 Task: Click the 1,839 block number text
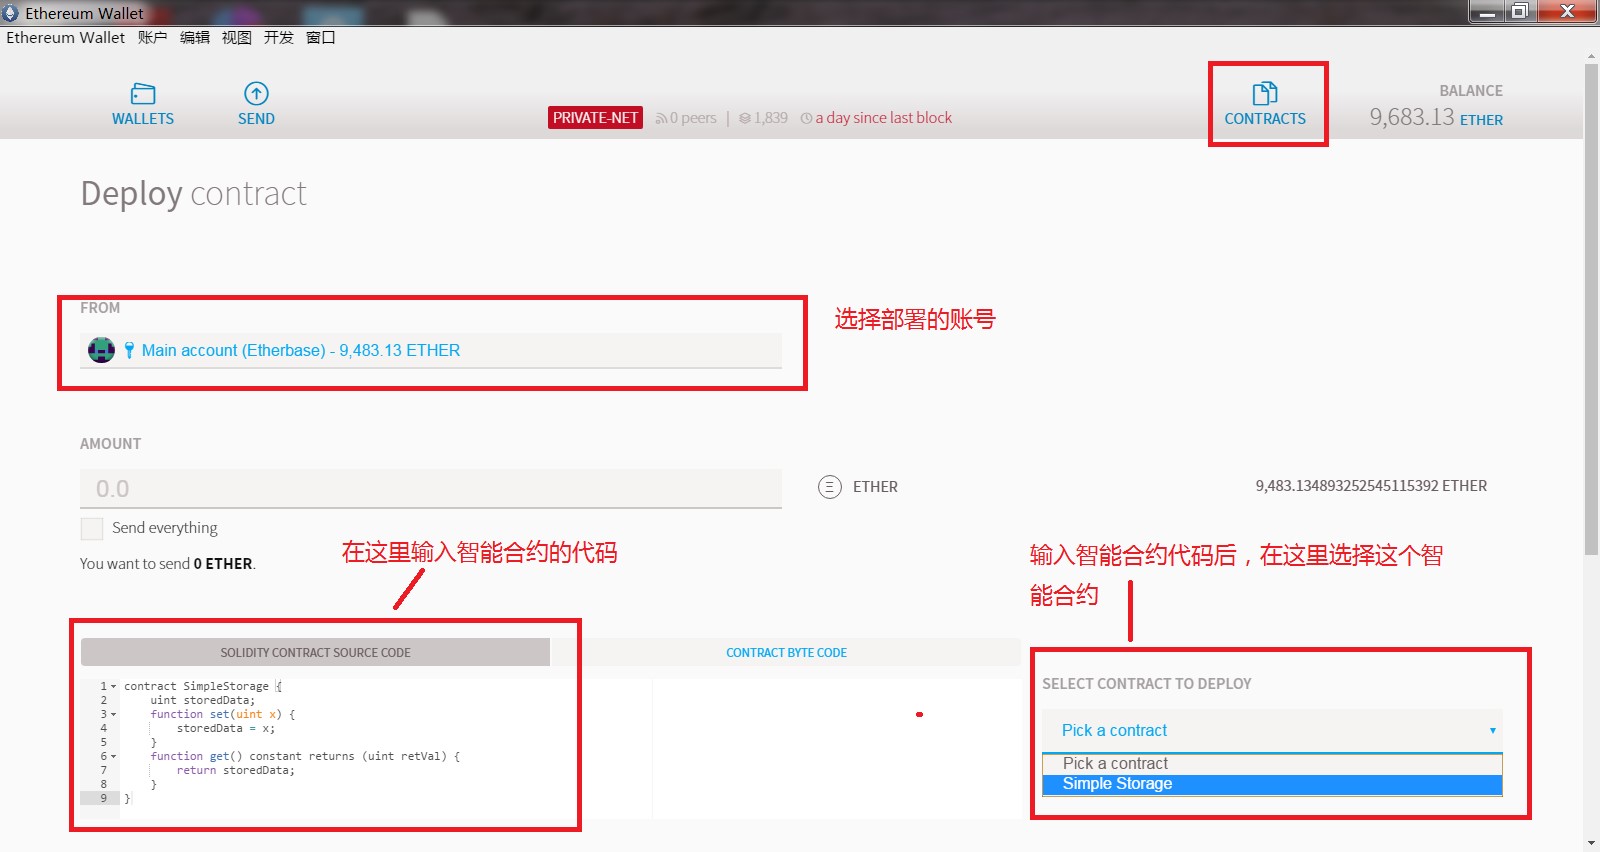[x=771, y=118]
